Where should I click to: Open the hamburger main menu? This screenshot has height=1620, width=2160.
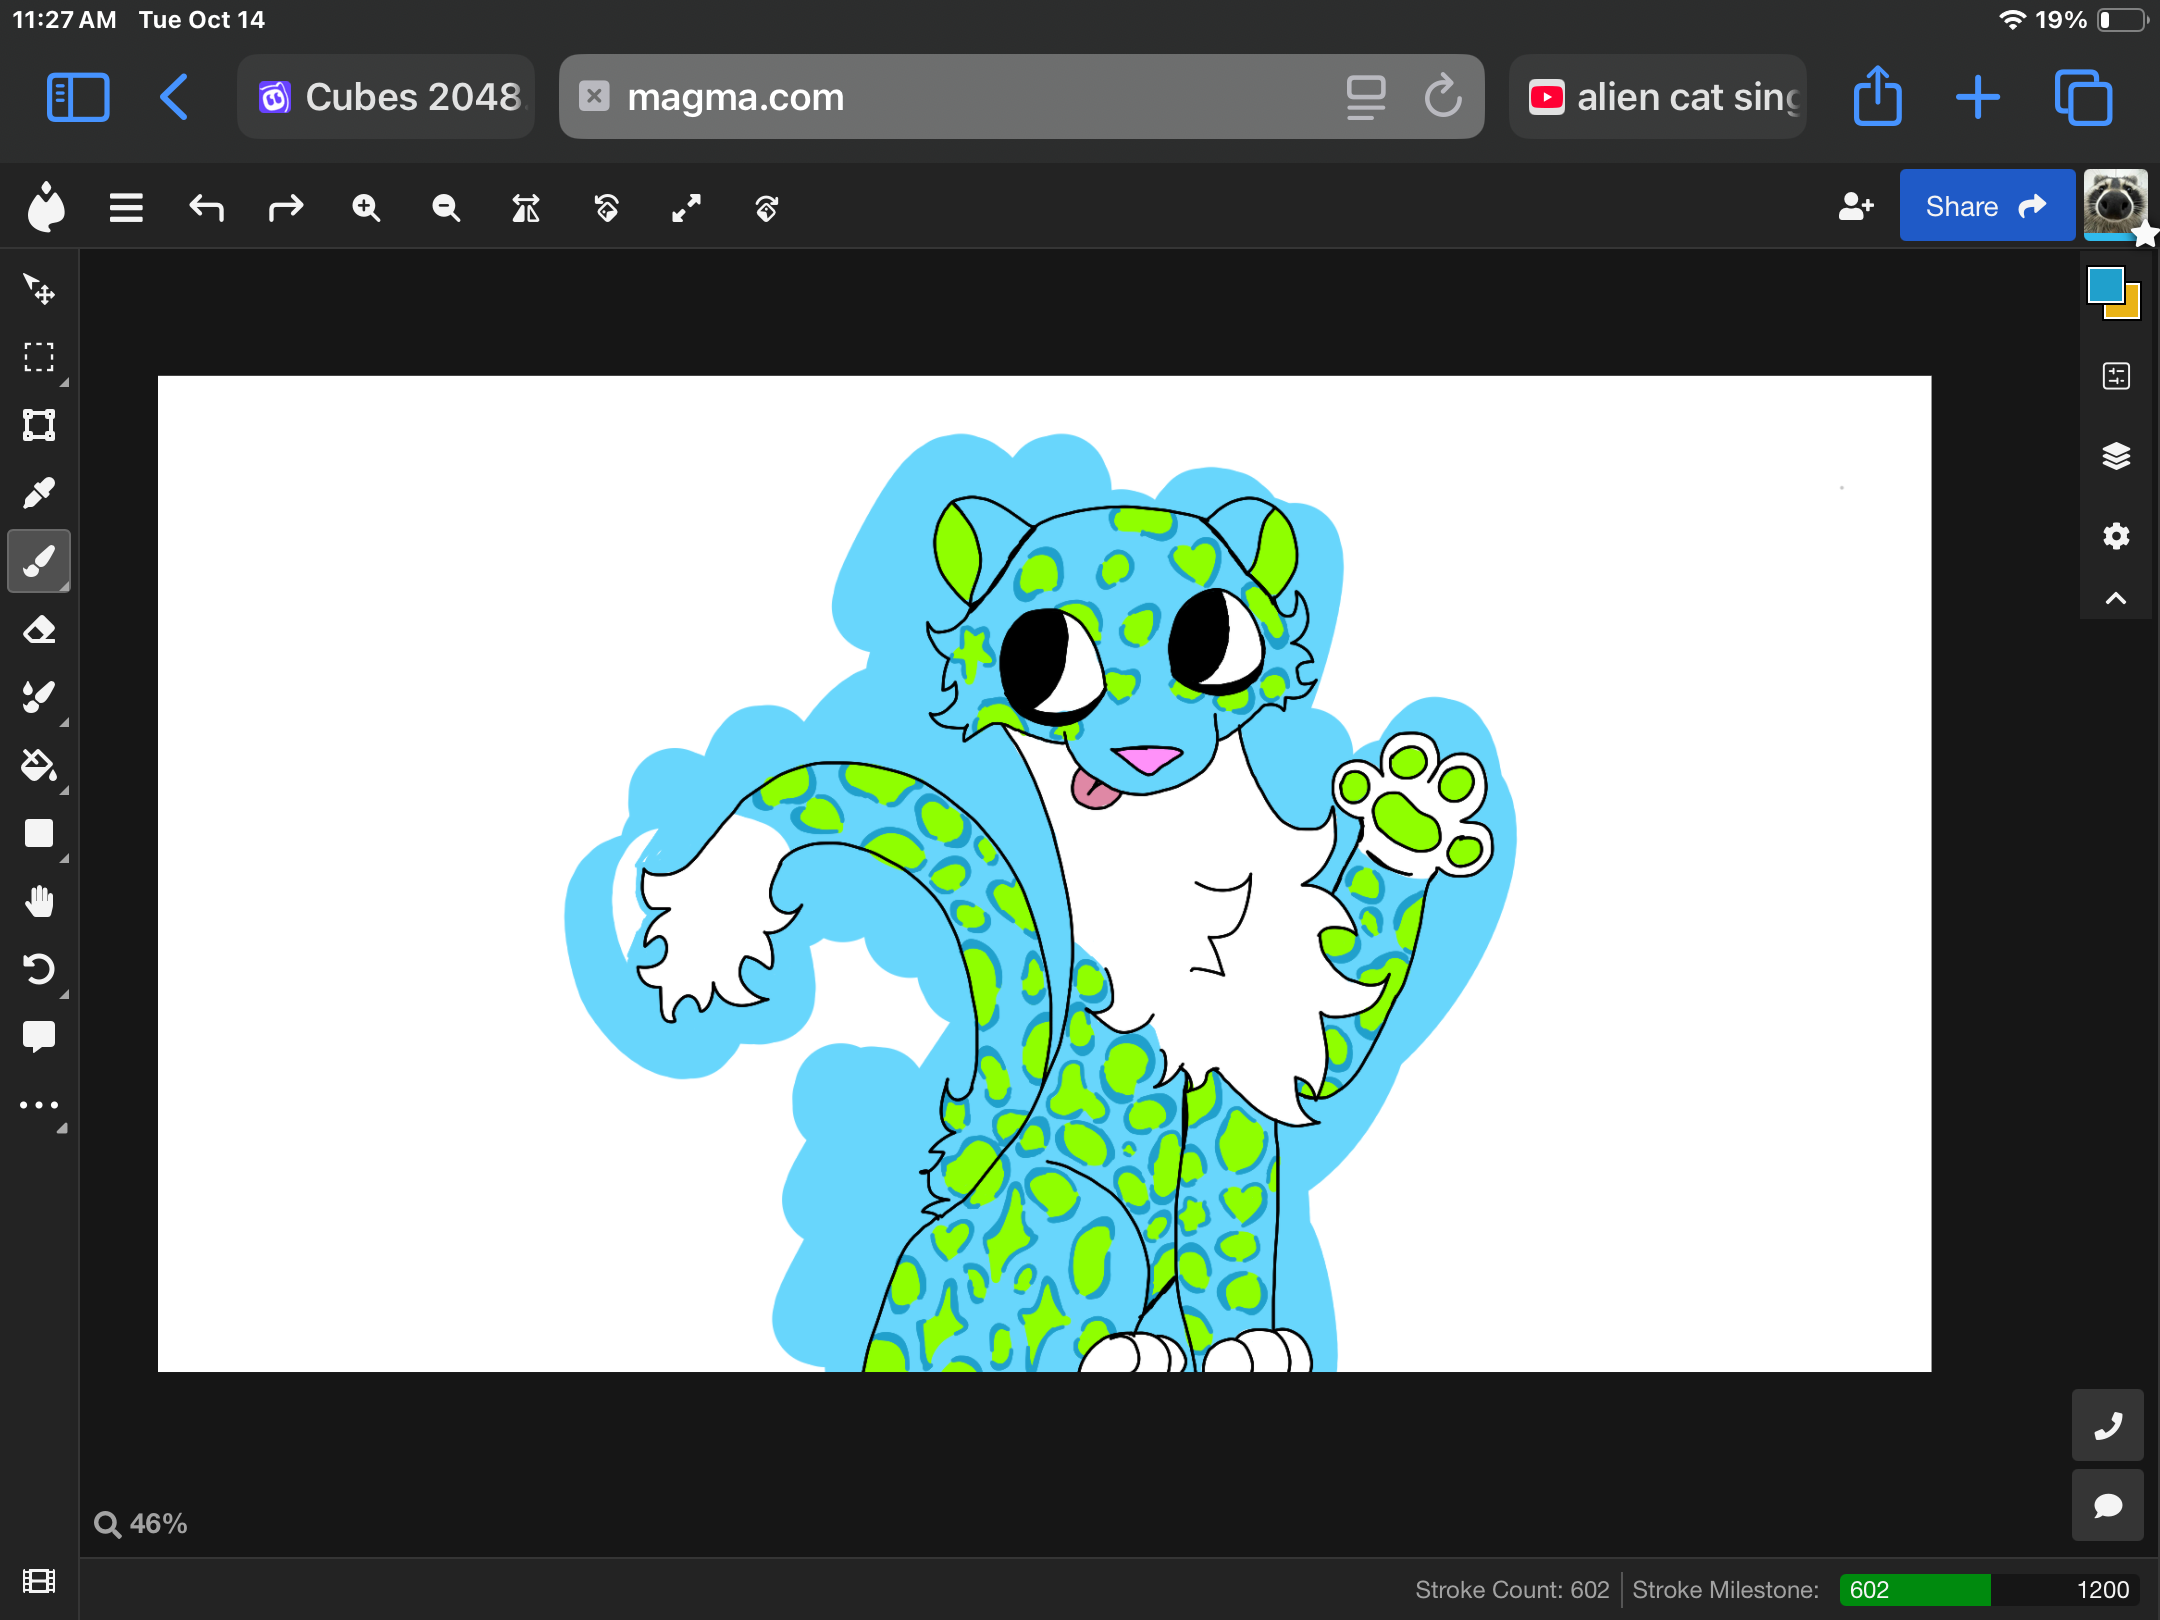[126, 208]
